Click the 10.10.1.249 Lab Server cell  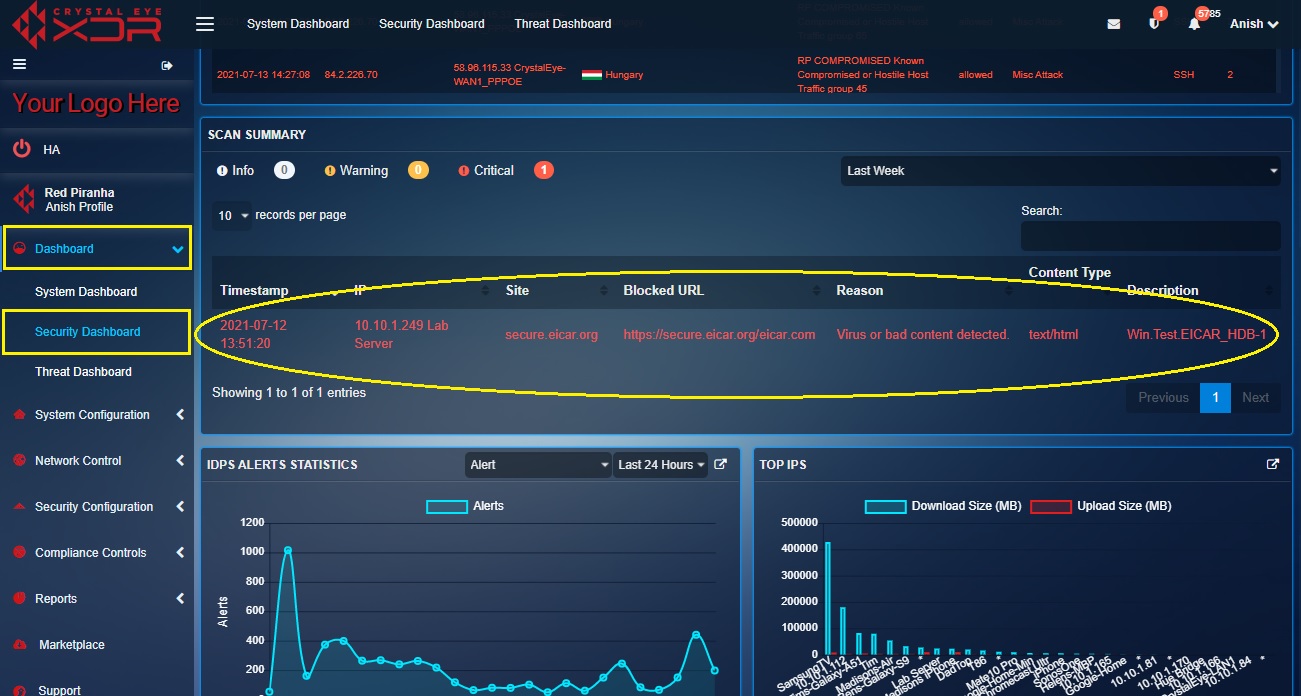pos(402,335)
